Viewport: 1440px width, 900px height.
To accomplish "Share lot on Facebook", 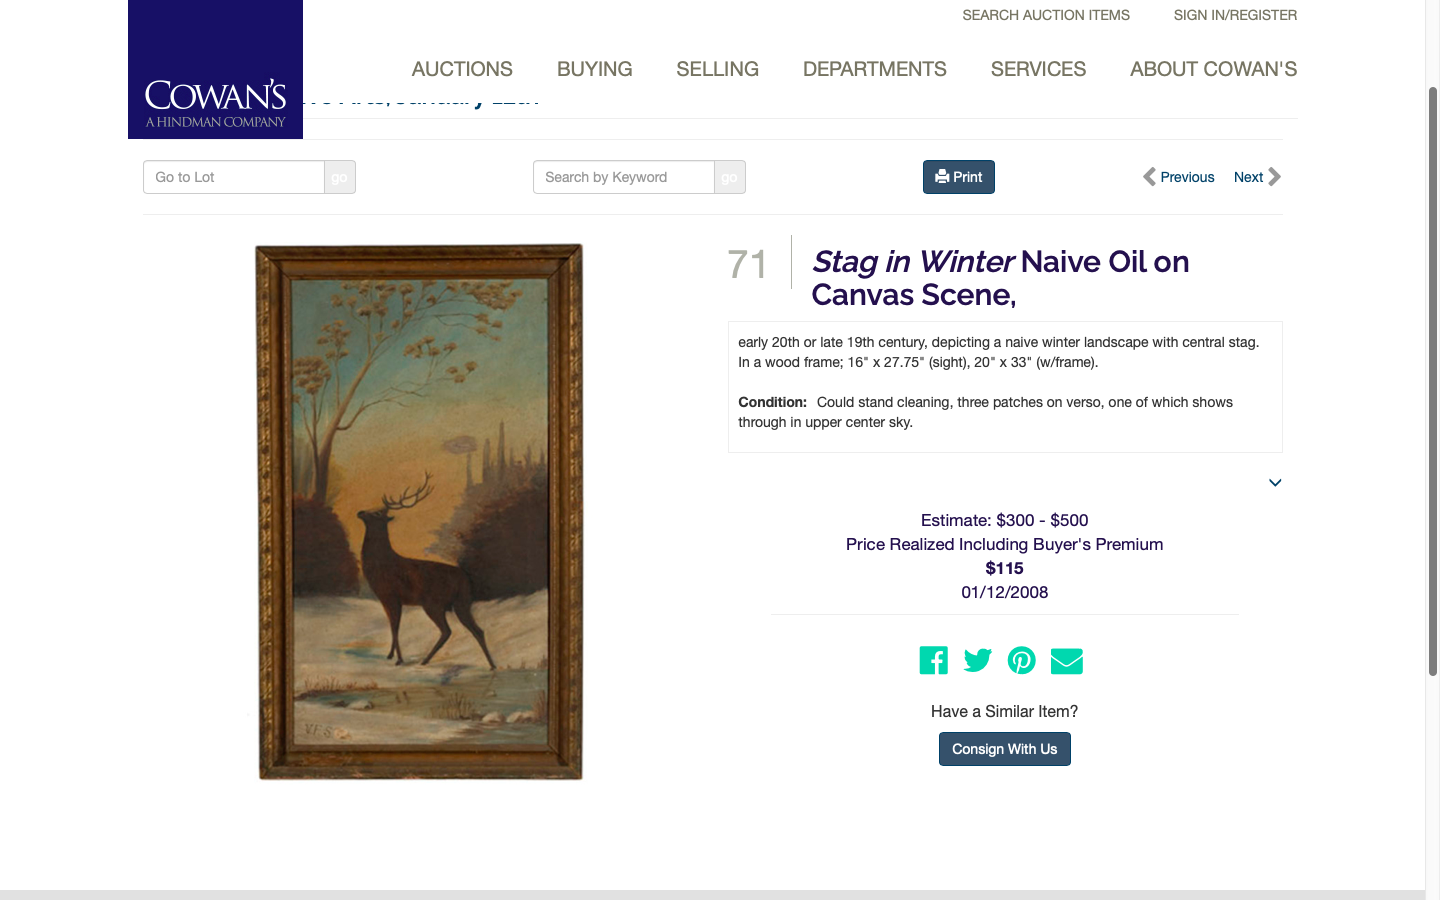I will point(933,661).
